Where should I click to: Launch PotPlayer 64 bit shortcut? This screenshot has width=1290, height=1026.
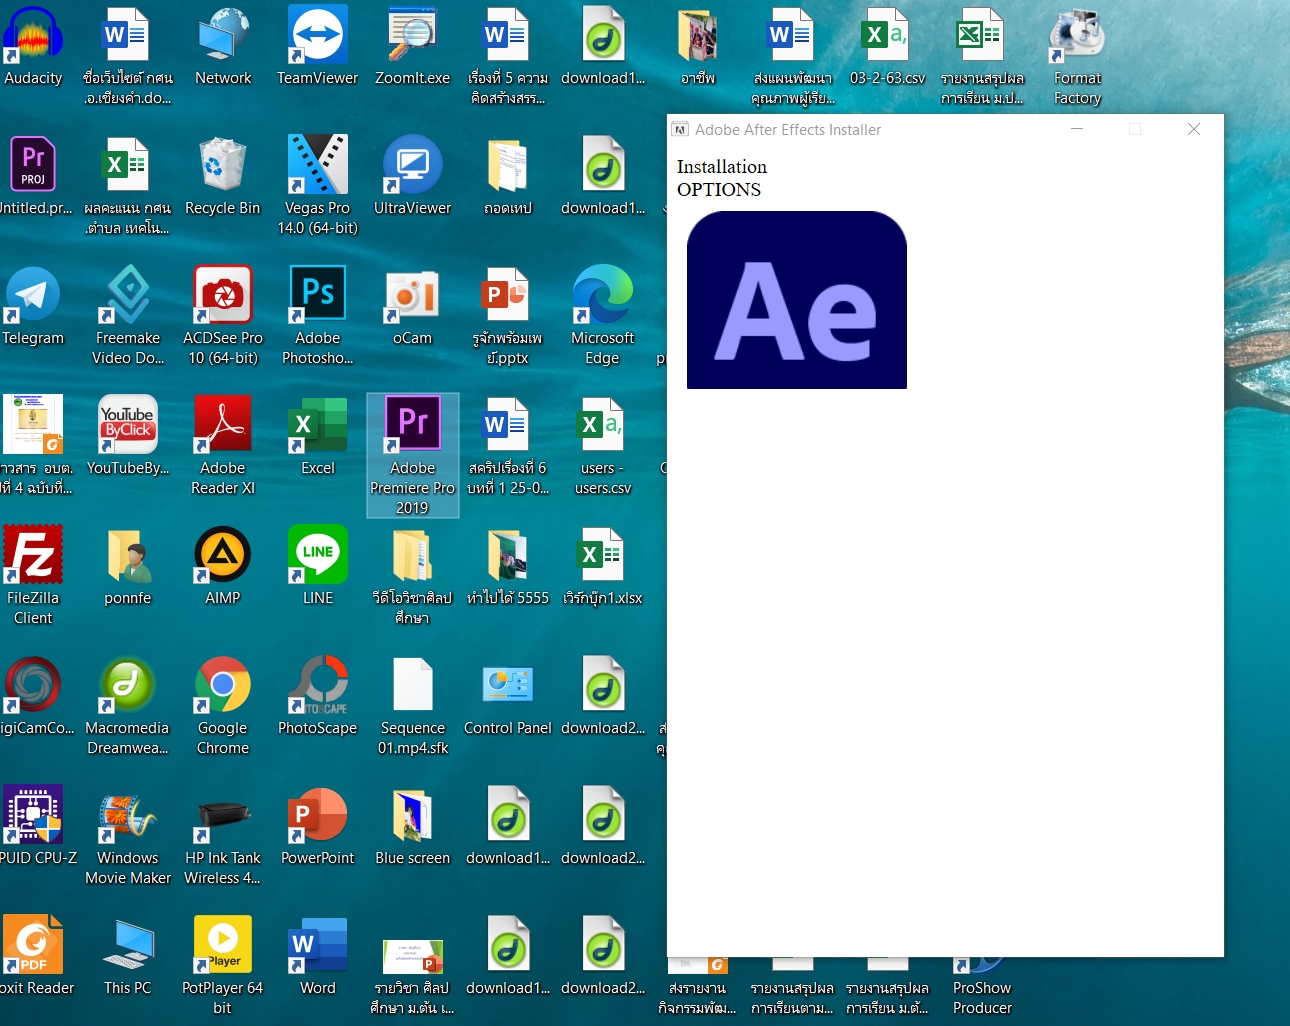coord(223,966)
